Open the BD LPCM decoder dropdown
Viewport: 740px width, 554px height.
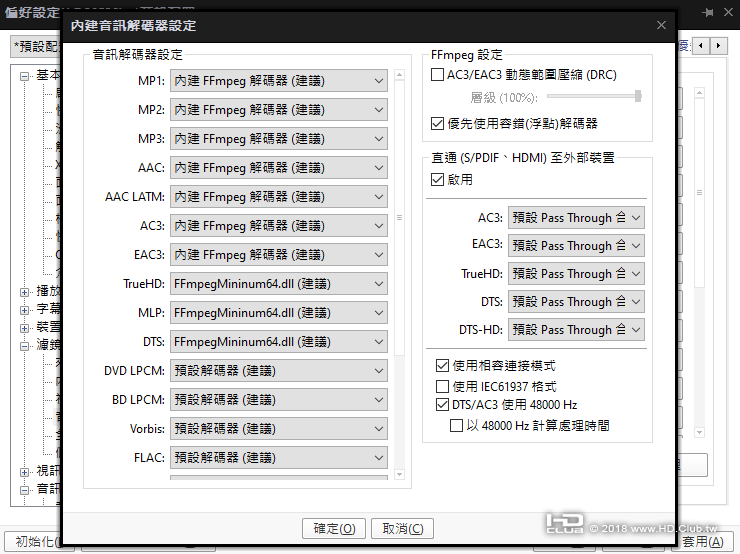[278, 400]
